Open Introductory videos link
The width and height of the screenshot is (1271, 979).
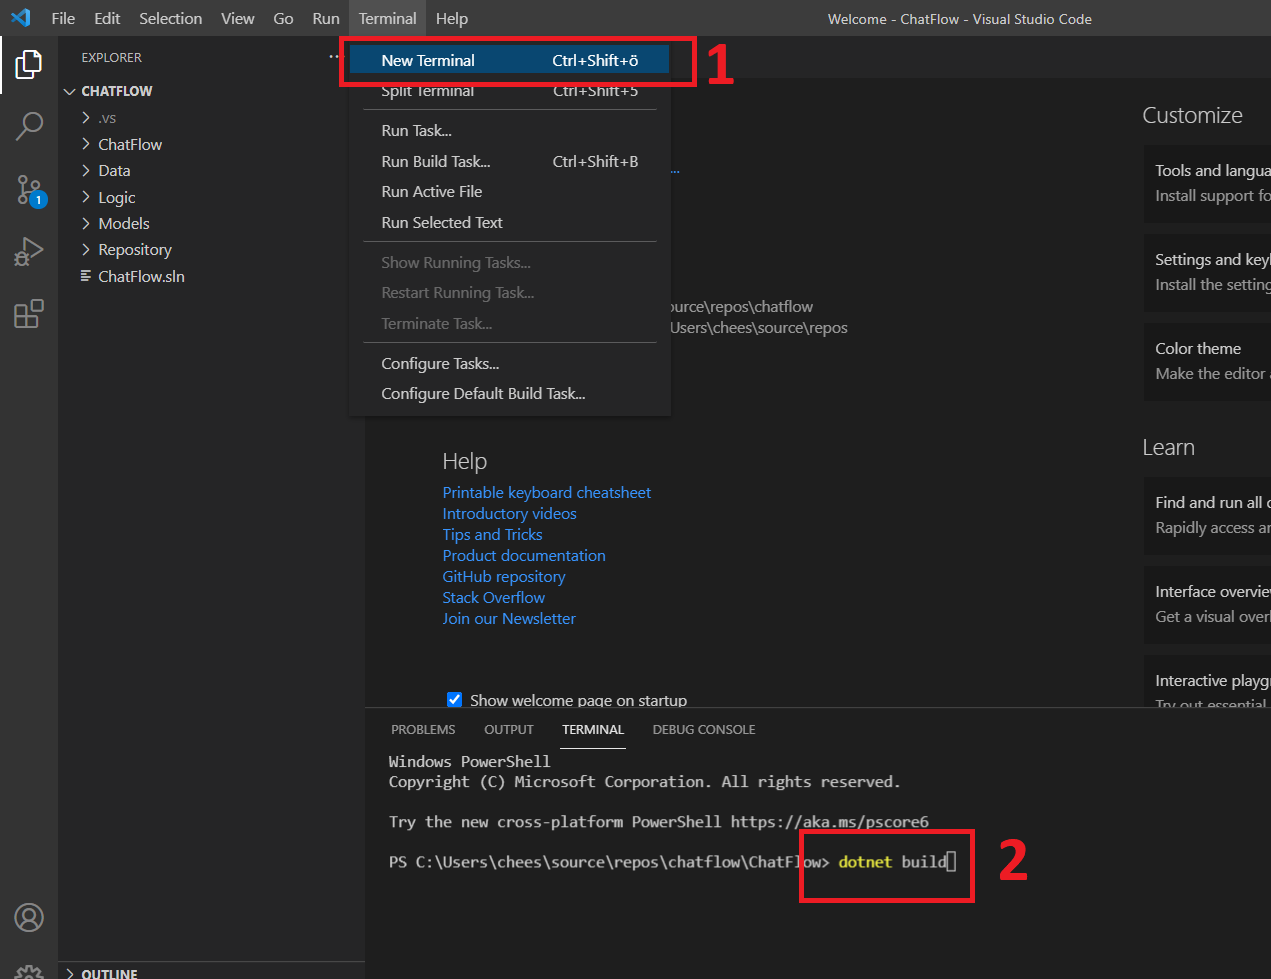pos(509,513)
